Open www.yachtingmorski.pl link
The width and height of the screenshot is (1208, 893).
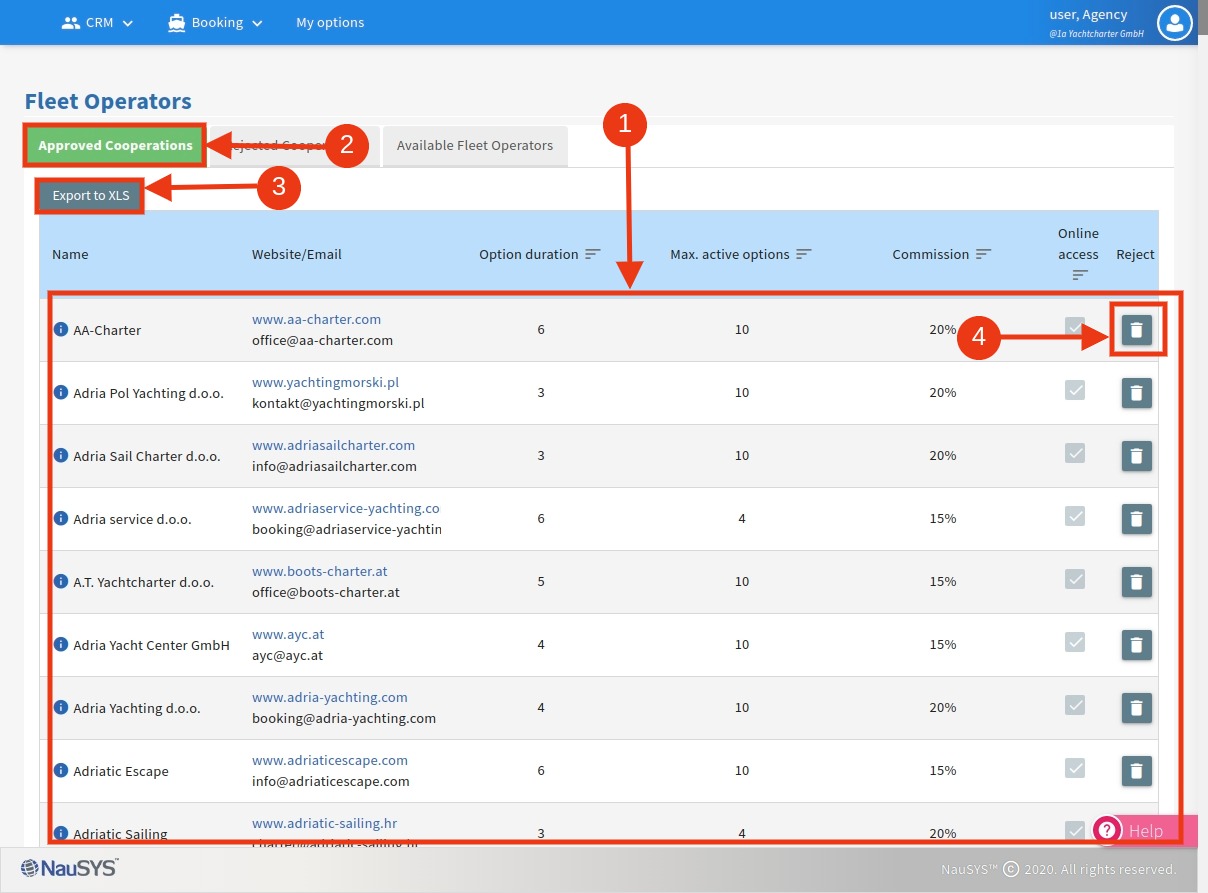[325, 382]
